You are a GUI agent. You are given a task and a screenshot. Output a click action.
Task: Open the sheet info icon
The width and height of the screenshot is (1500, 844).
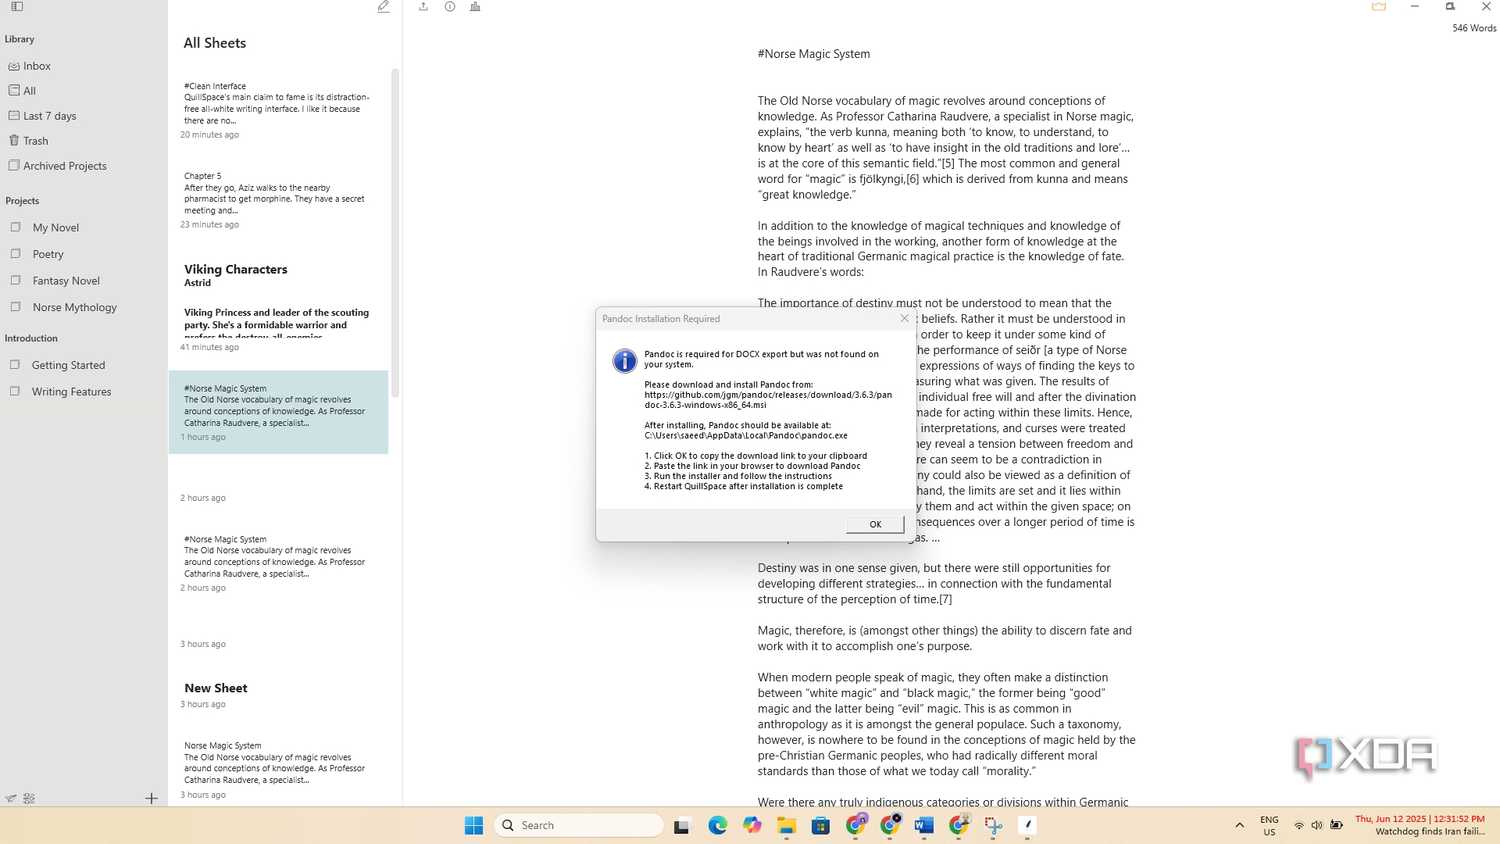[450, 6]
